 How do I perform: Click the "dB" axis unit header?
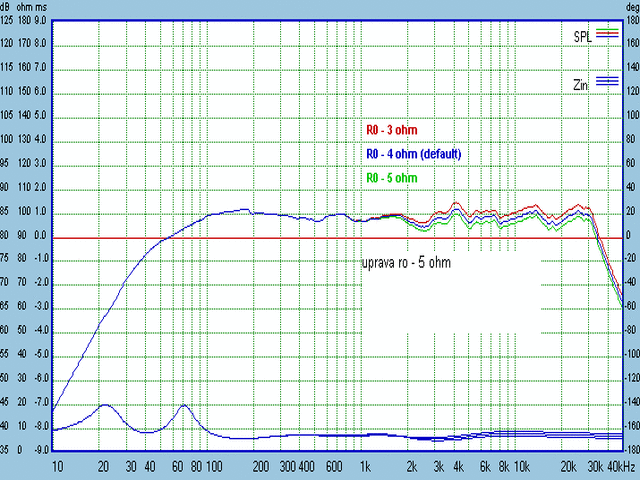pos(4,7)
